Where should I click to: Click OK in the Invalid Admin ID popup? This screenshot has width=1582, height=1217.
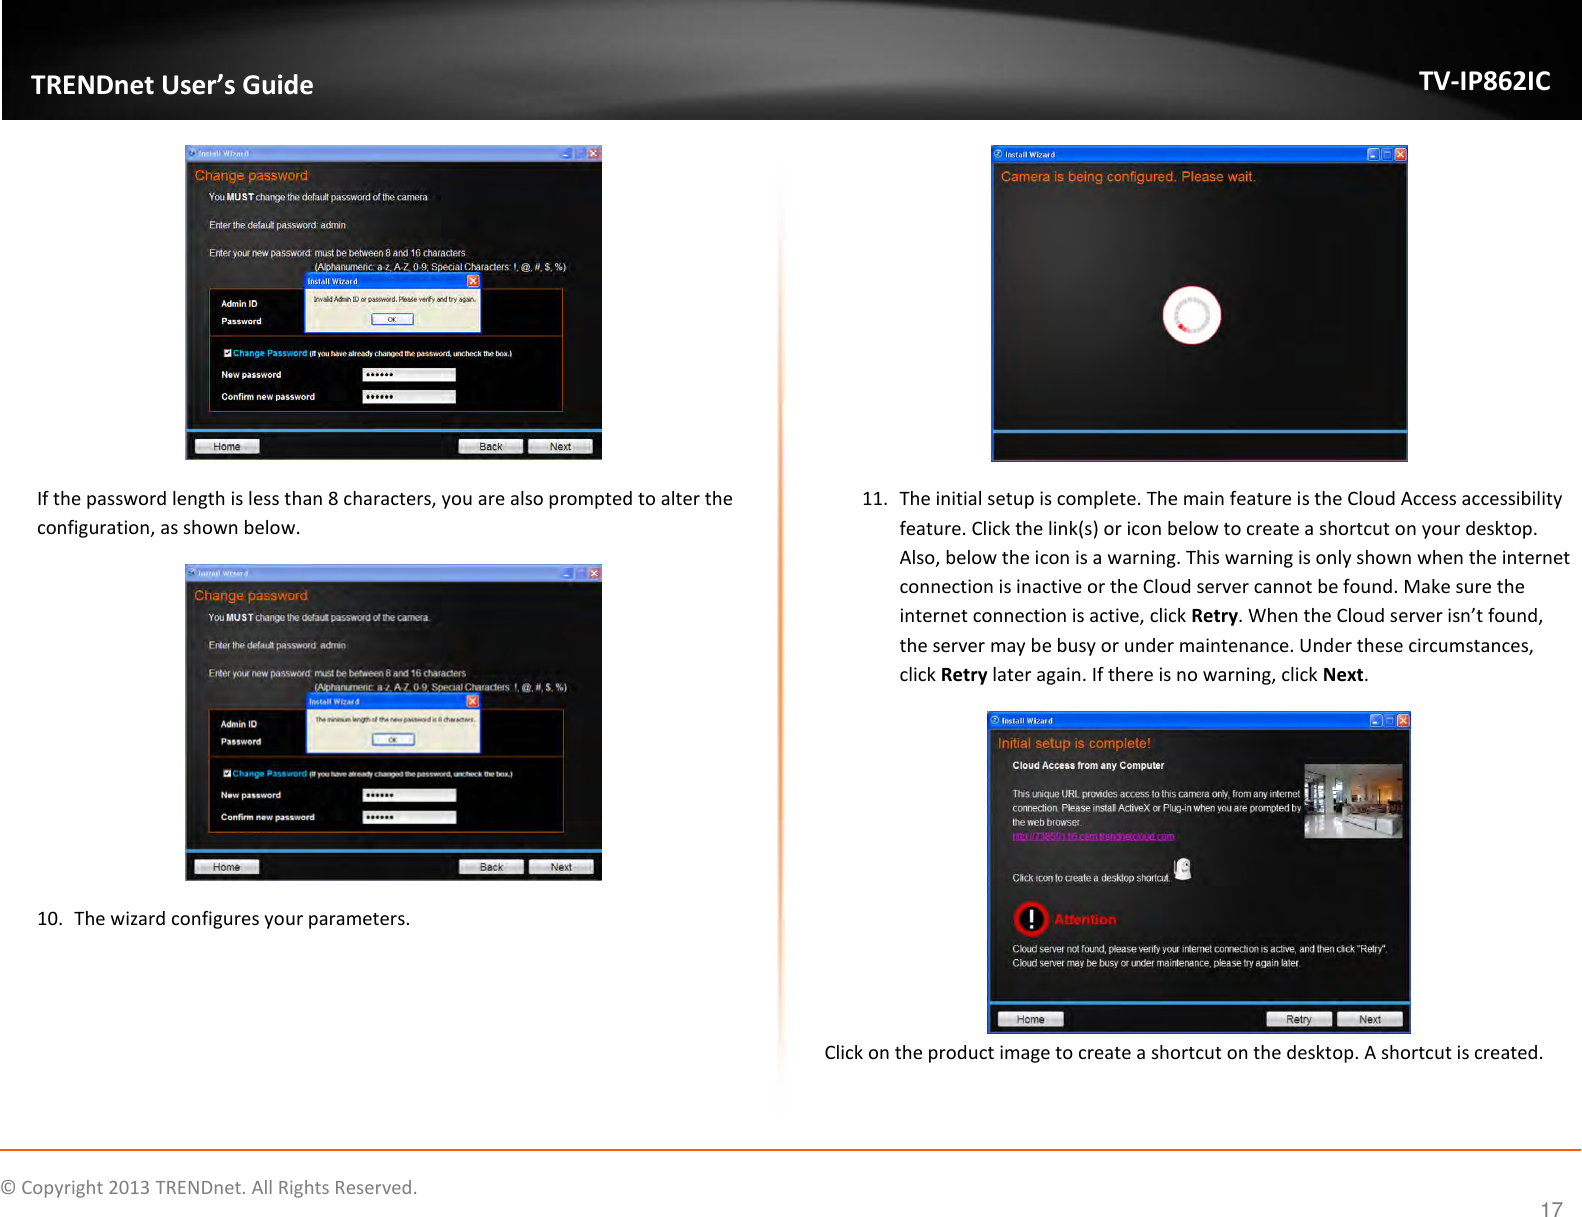(392, 319)
